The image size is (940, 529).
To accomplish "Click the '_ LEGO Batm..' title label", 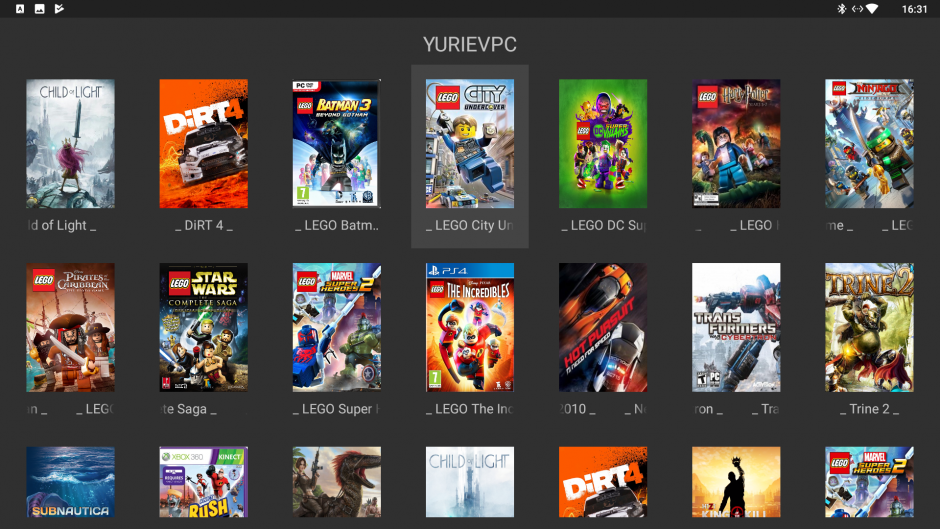I will coord(336,226).
